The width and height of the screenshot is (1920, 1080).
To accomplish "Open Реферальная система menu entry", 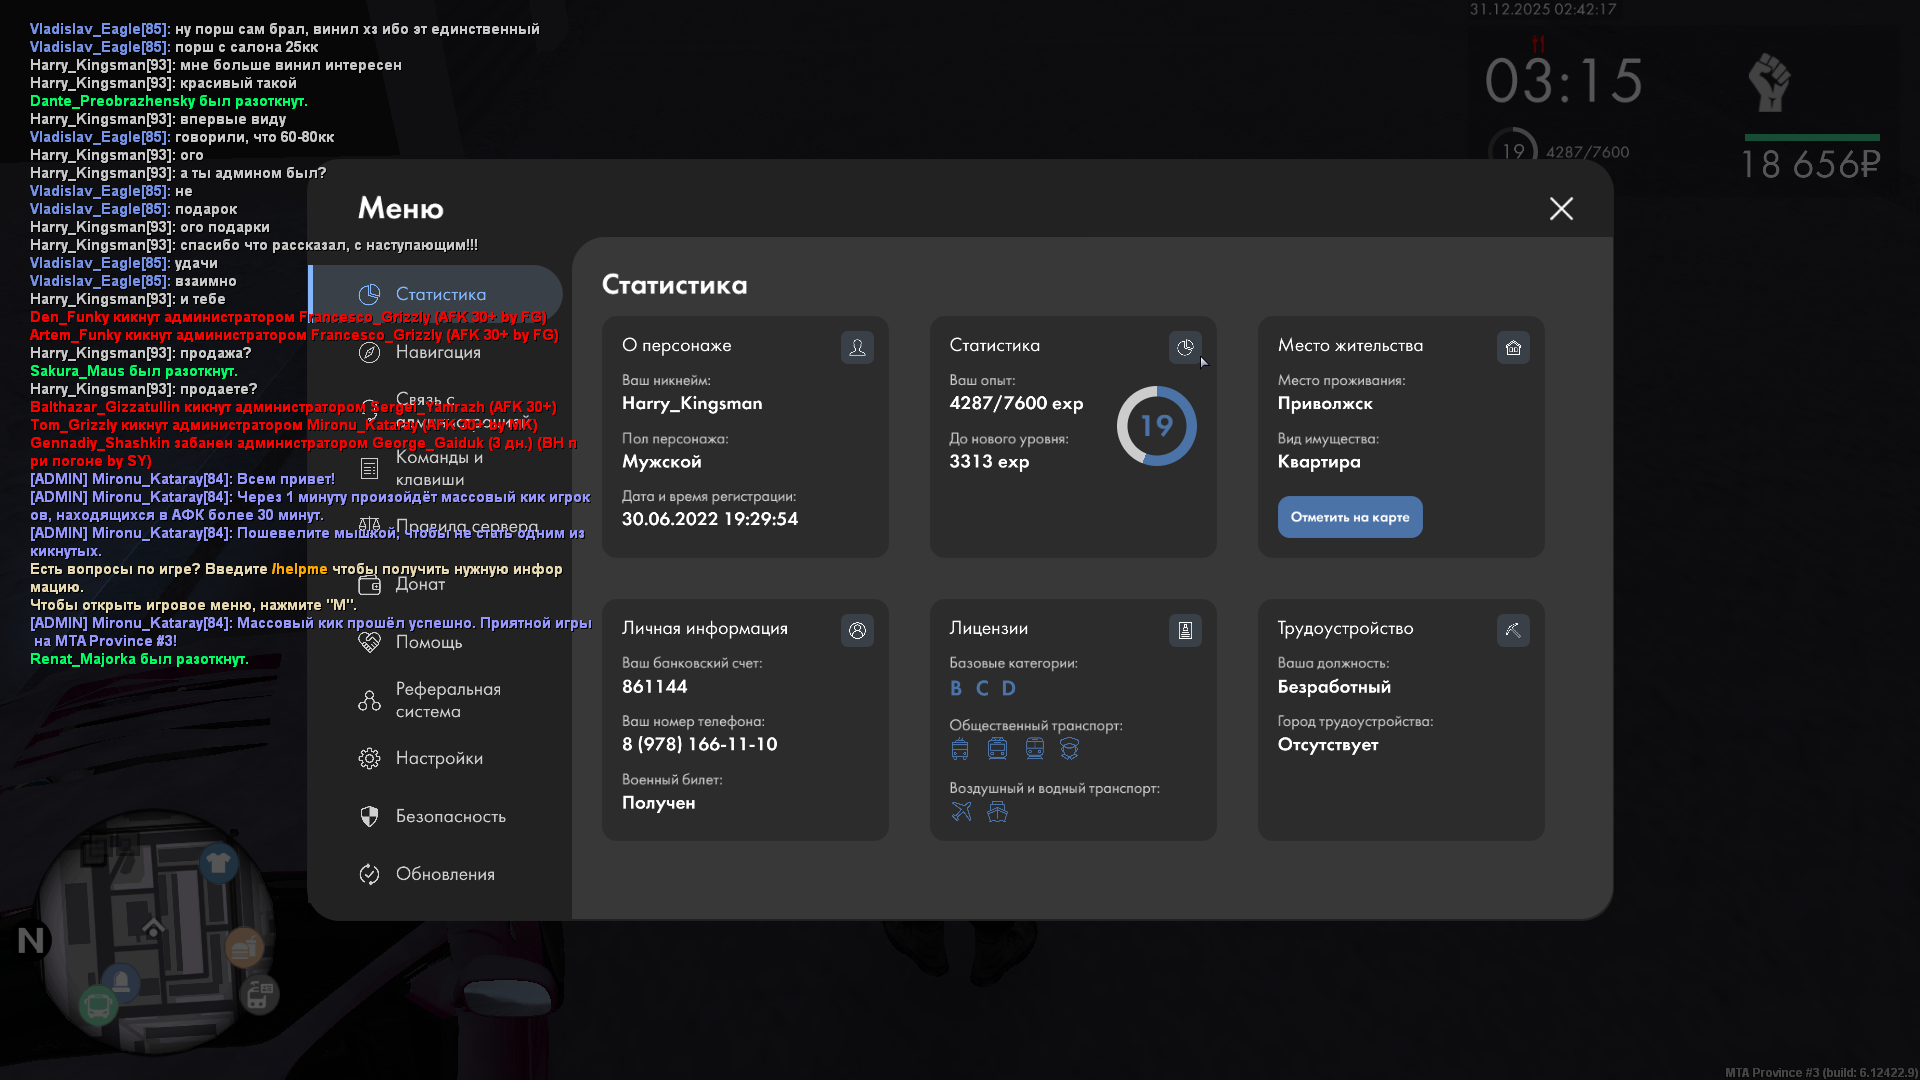I will (x=447, y=700).
